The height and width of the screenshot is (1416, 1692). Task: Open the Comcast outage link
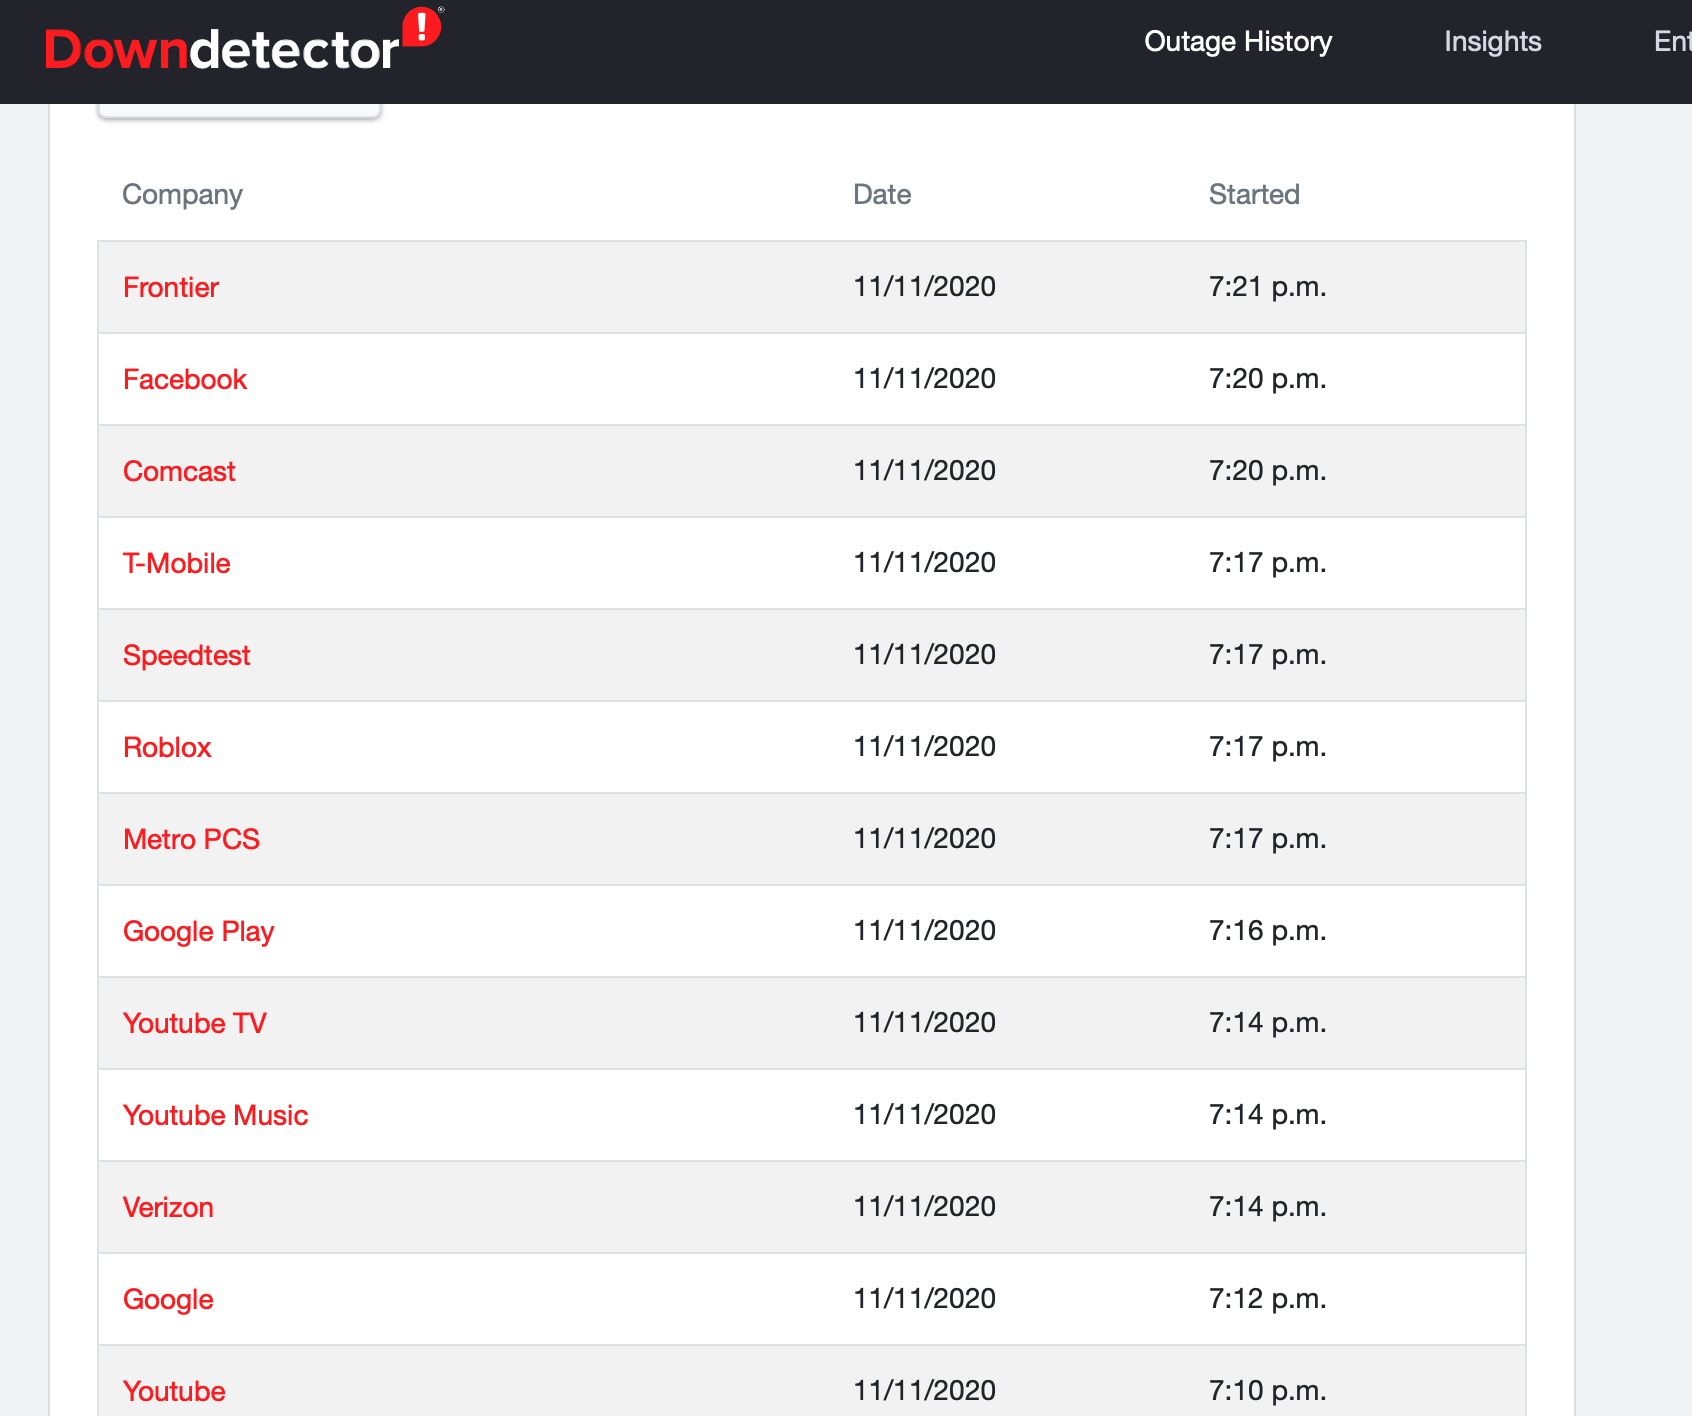[x=179, y=471]
